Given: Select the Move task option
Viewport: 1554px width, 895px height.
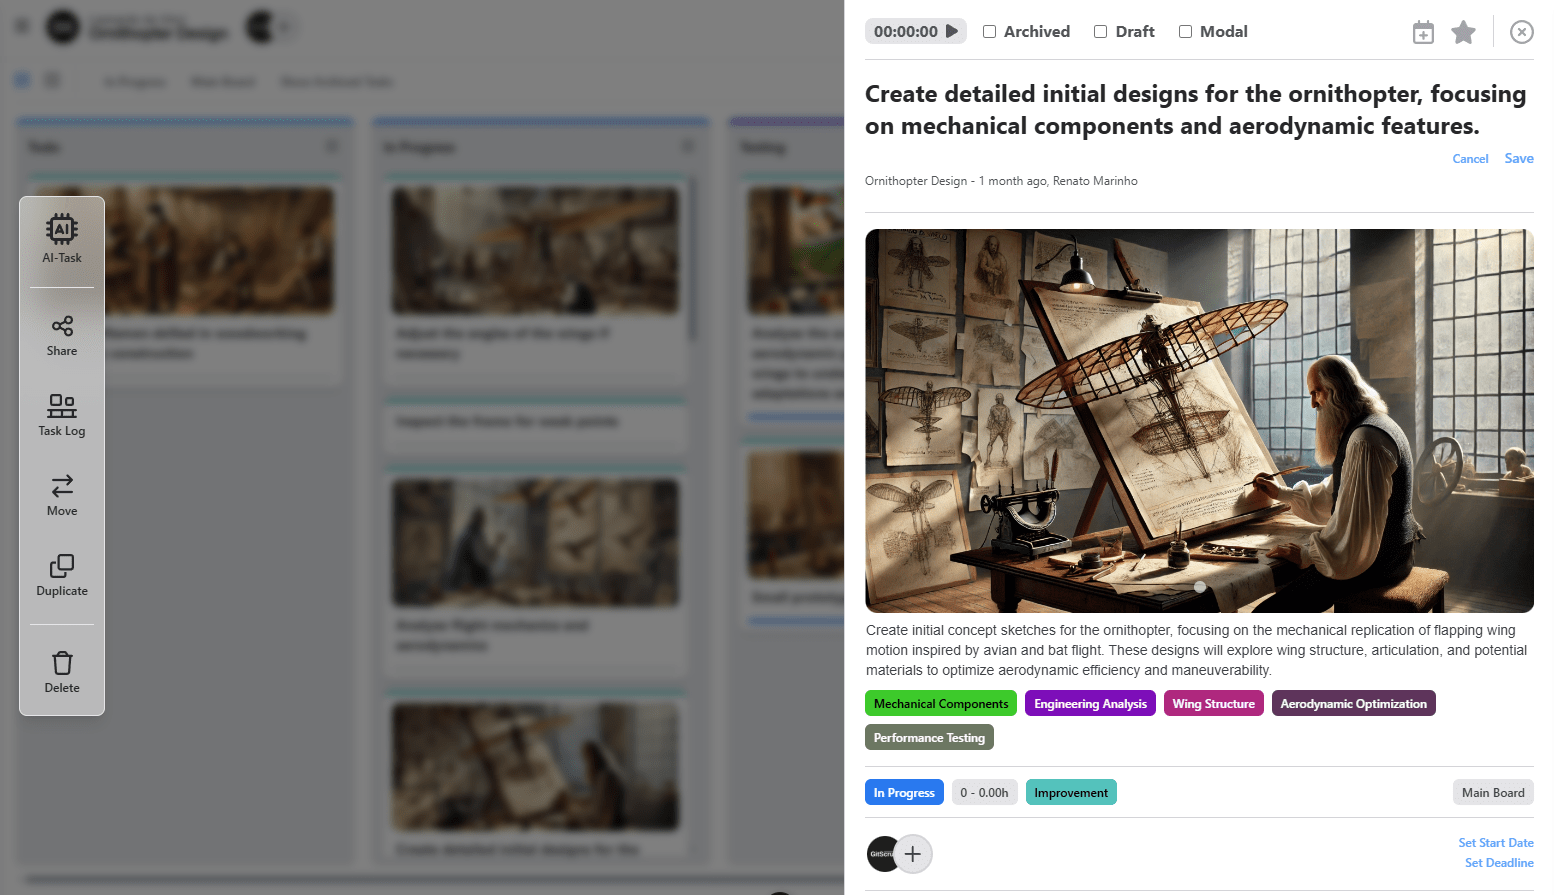Looking at the screenshot, I should click(x=62, y=495).
